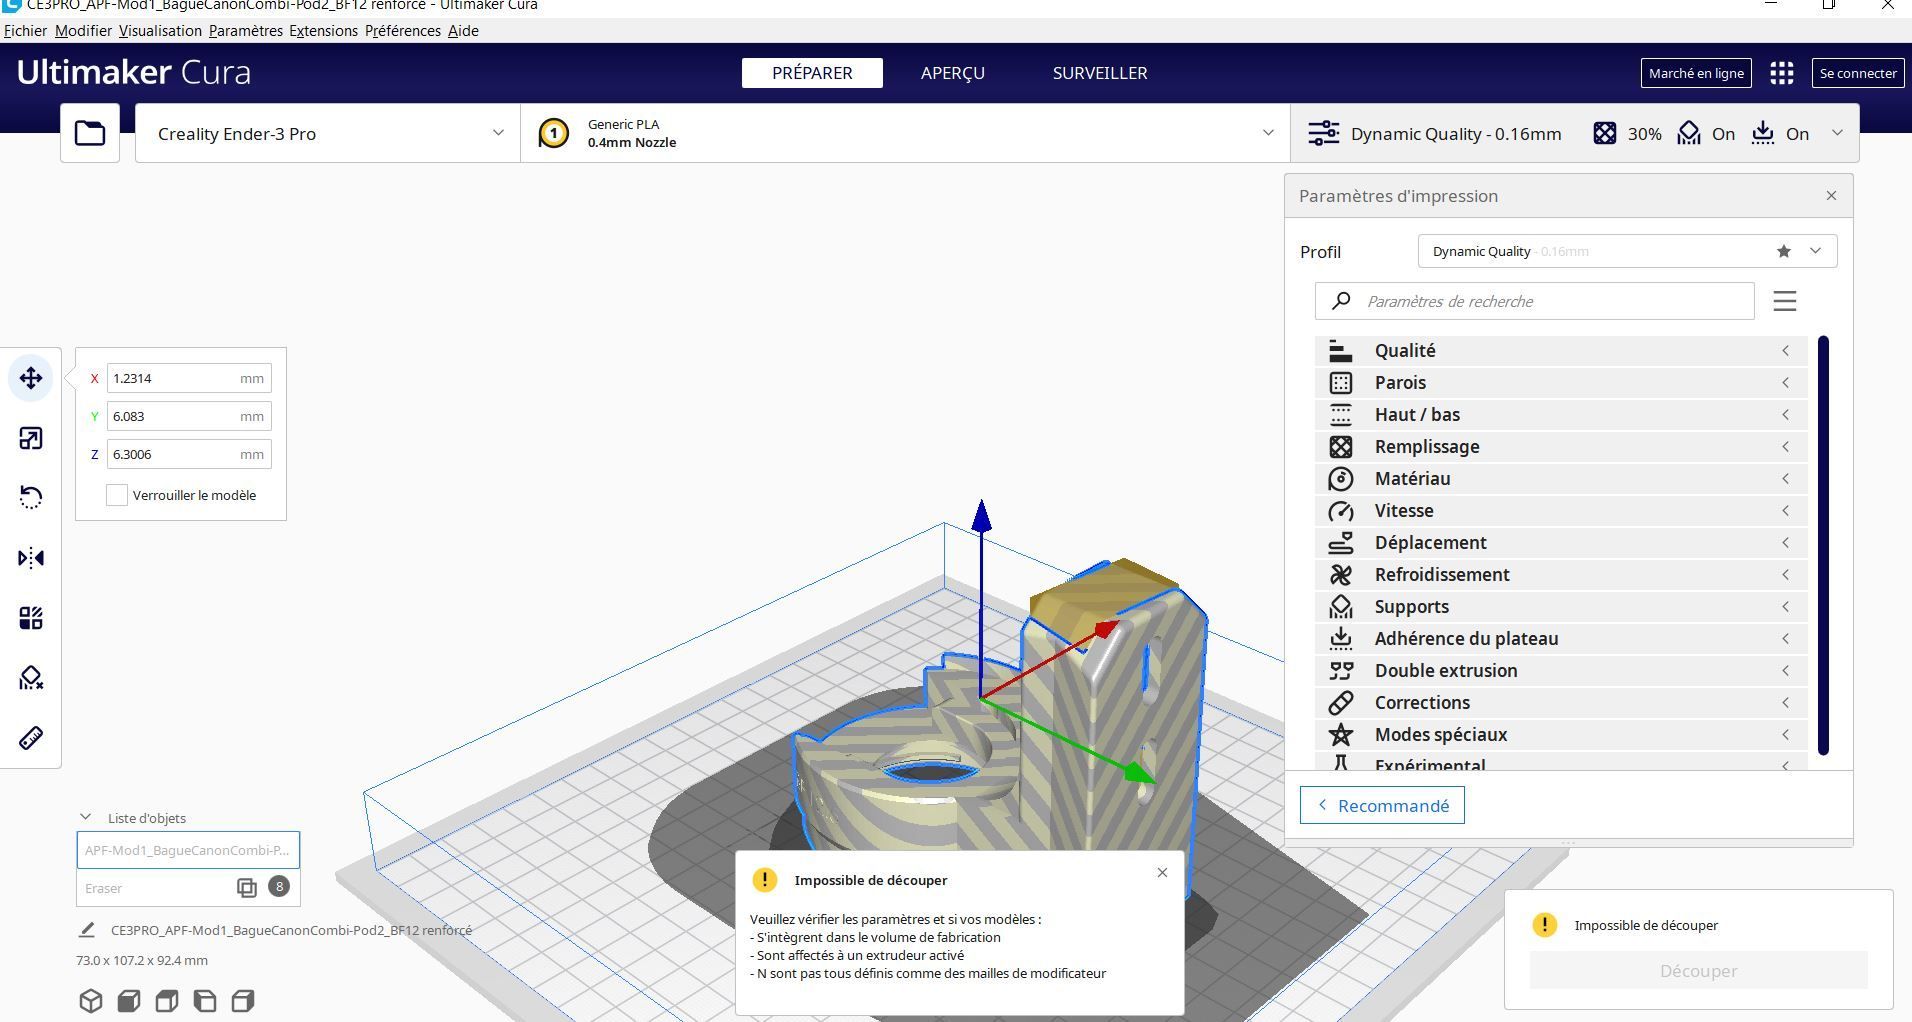Switch to 3D perspective view
The image size is (1912, 1022).
(x=91, y=1001)
